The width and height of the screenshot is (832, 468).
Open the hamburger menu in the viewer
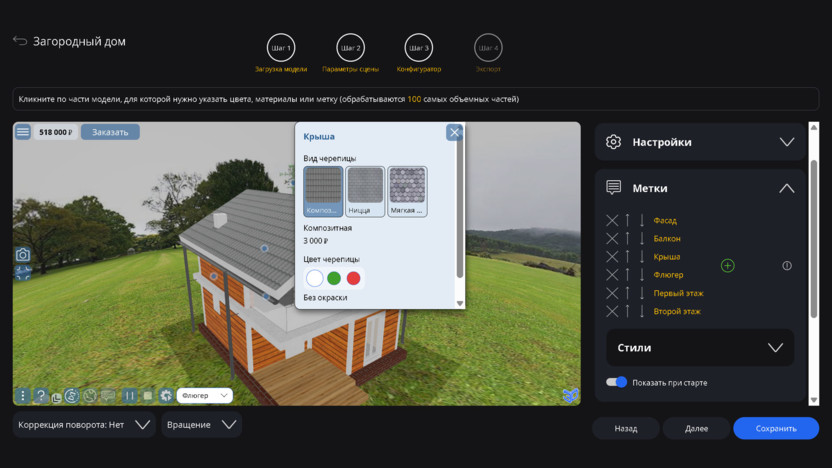point(23,132)
